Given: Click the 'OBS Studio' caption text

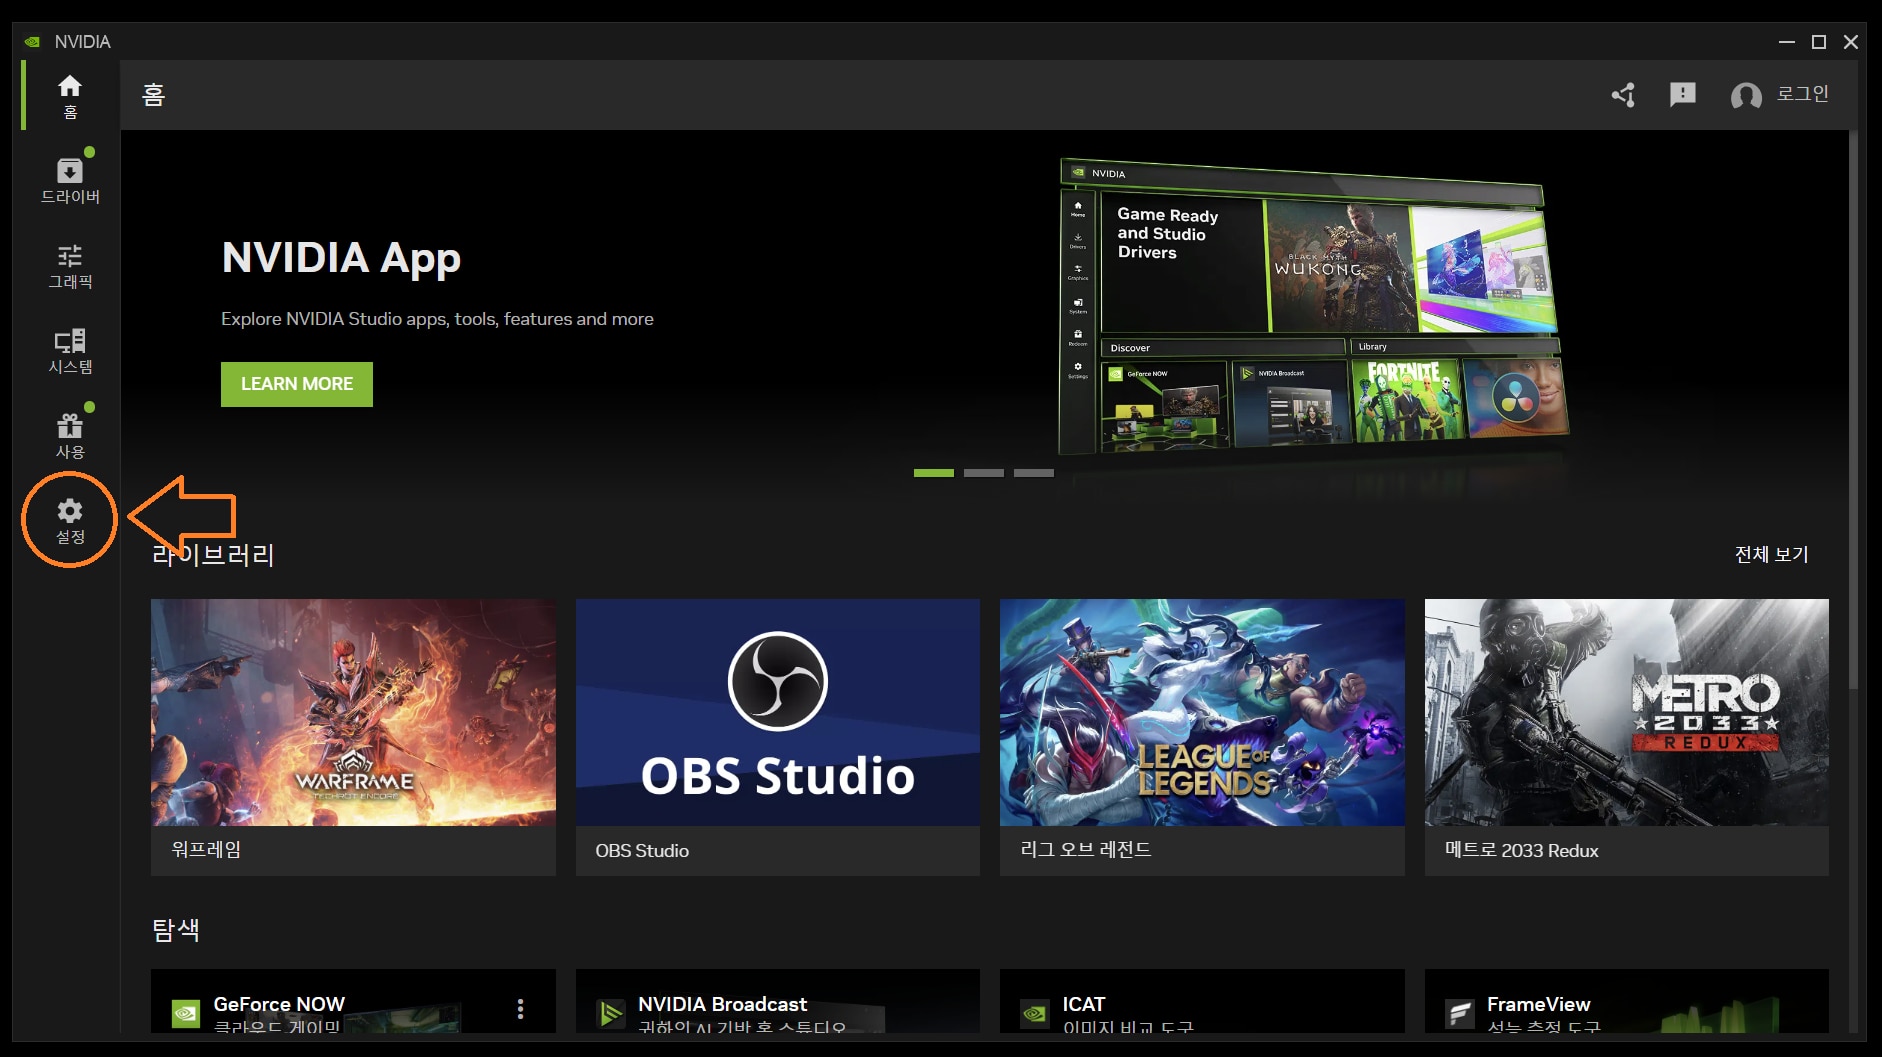Looking at the screenshot, I should pos(642,851).
